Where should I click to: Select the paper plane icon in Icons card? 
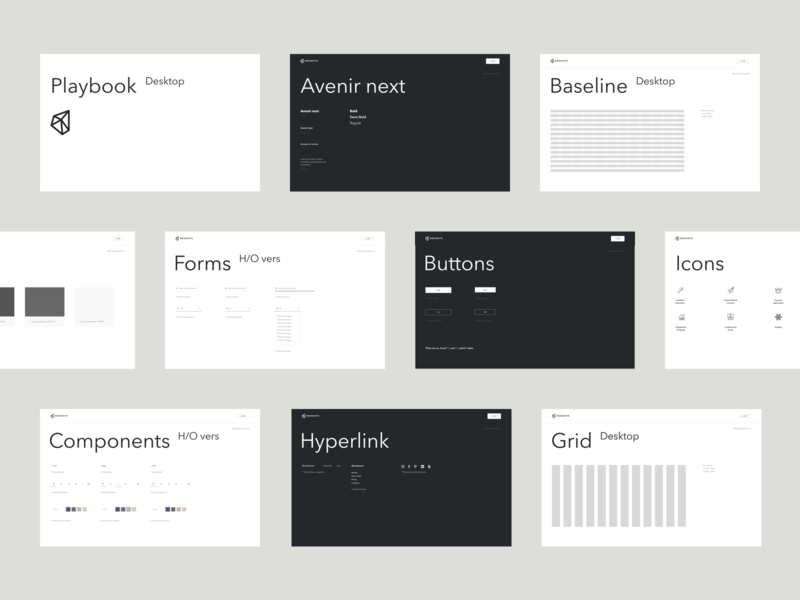[731, 290]
